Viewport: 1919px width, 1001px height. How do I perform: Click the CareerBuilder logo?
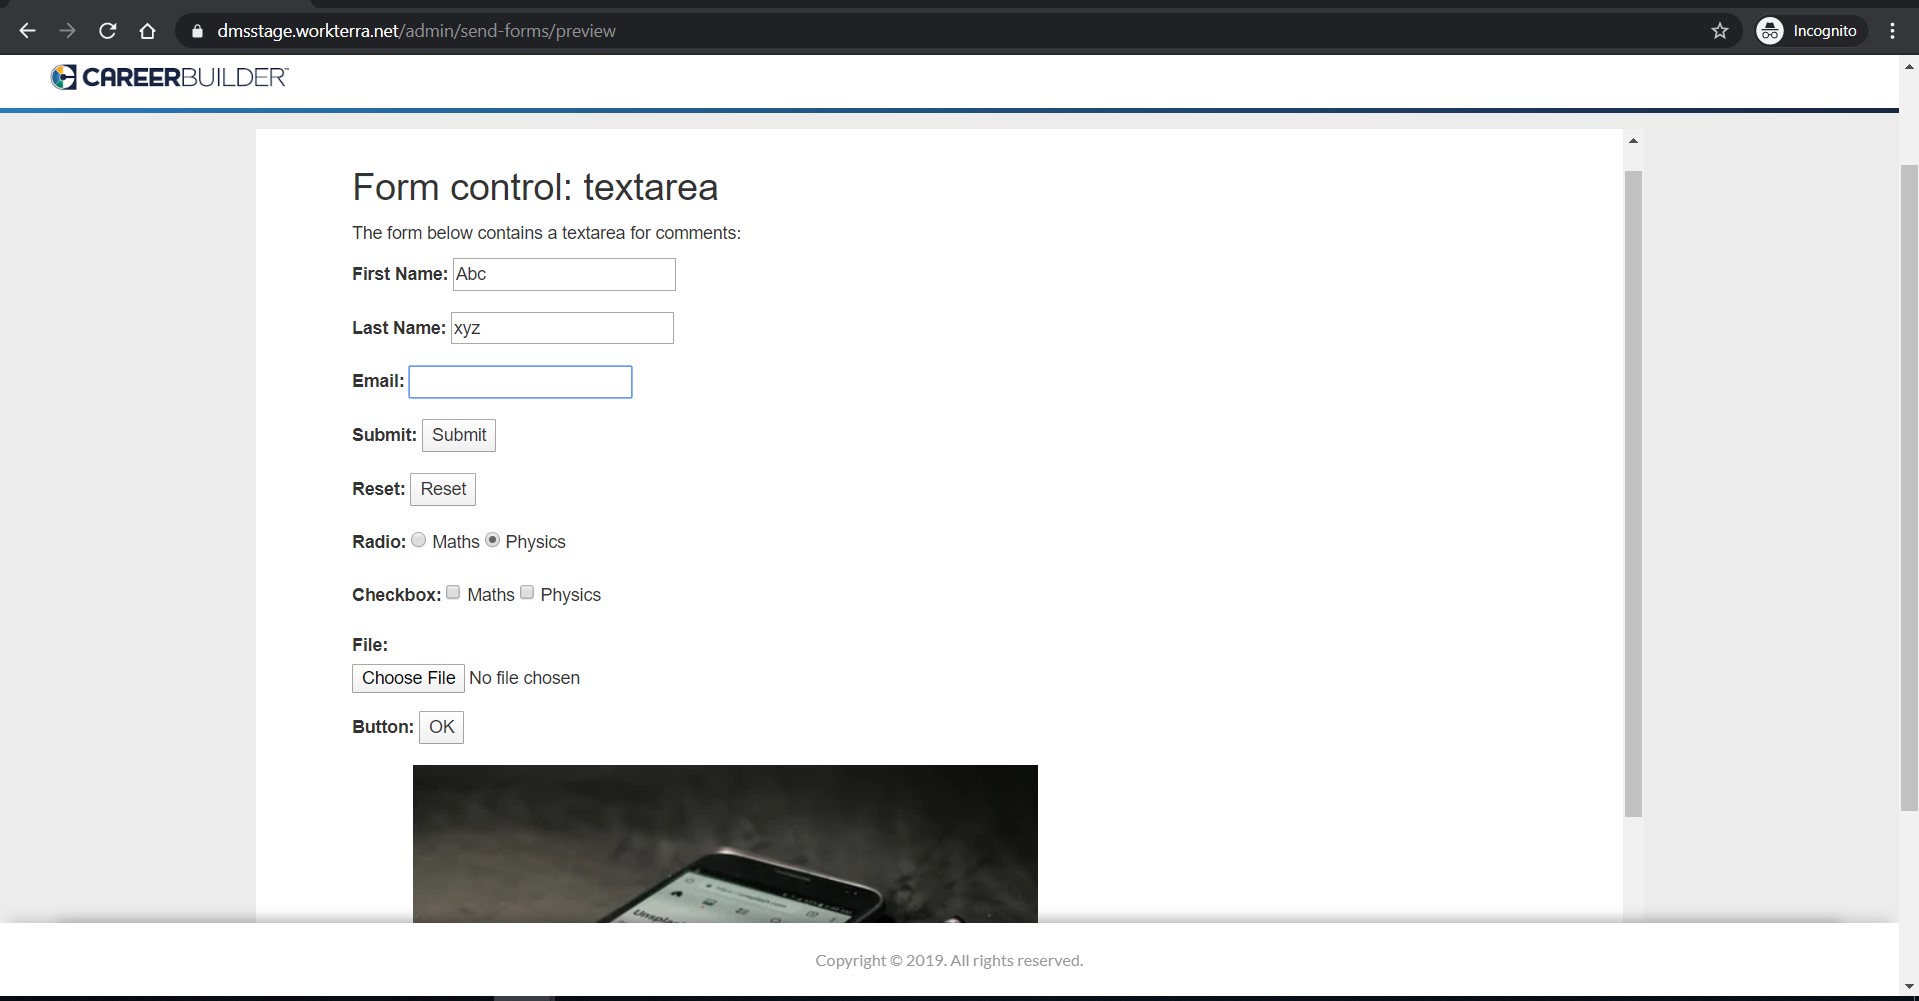tap(169, 78)
